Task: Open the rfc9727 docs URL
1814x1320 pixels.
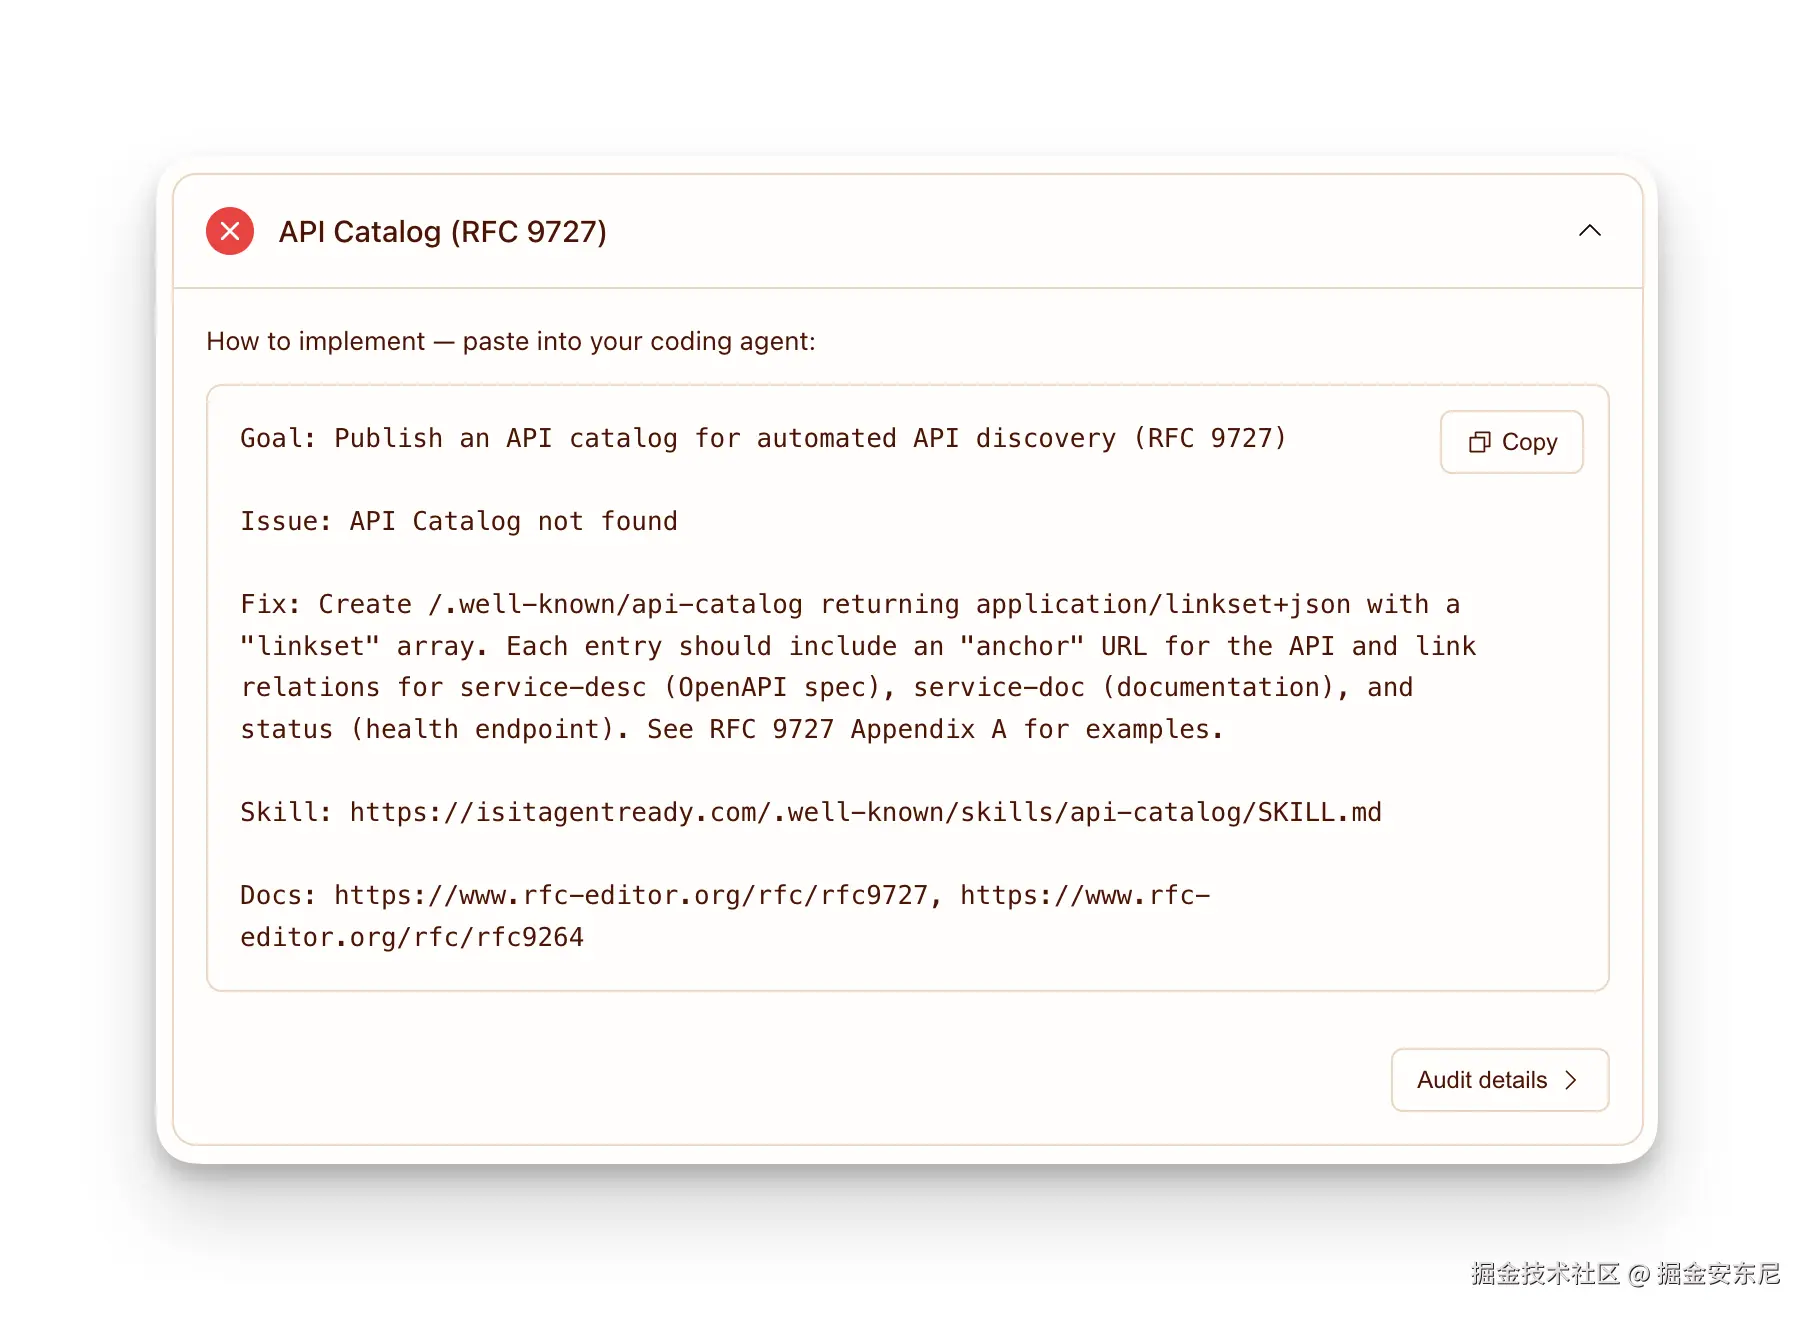Action: [x=631, y=895]
